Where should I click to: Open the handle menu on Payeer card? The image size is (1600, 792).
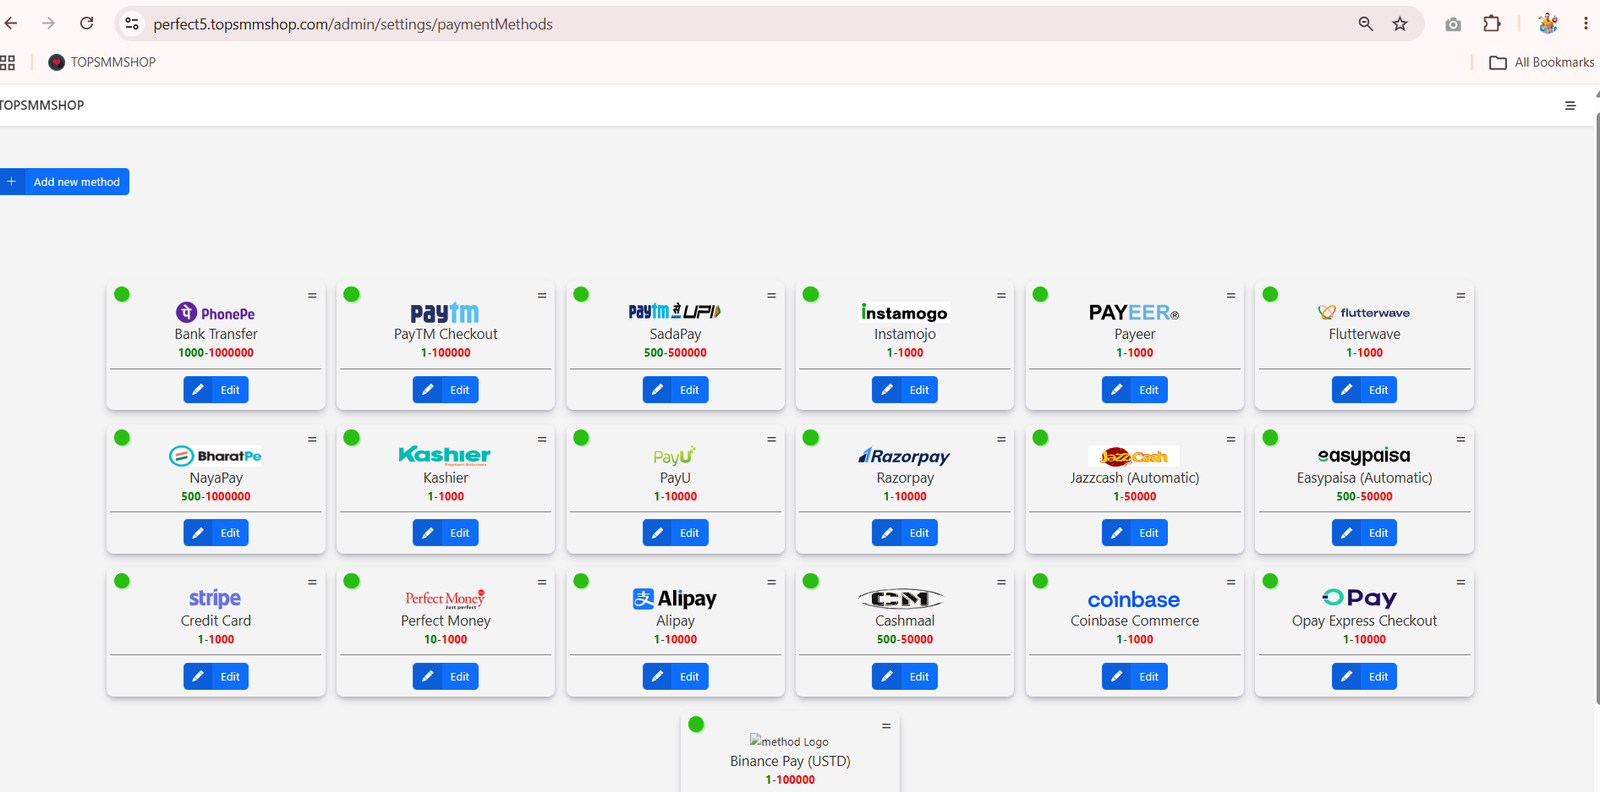click(1231, 296)
